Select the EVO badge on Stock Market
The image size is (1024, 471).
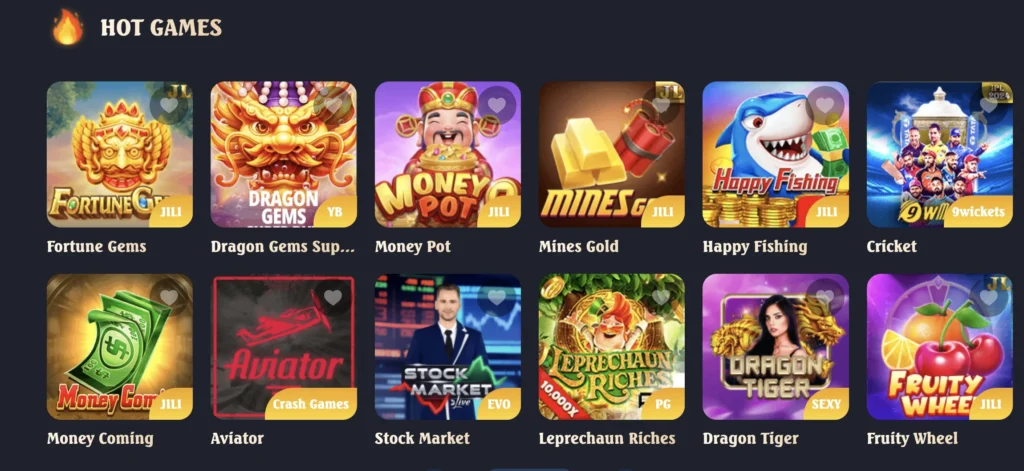pos(499,404)
